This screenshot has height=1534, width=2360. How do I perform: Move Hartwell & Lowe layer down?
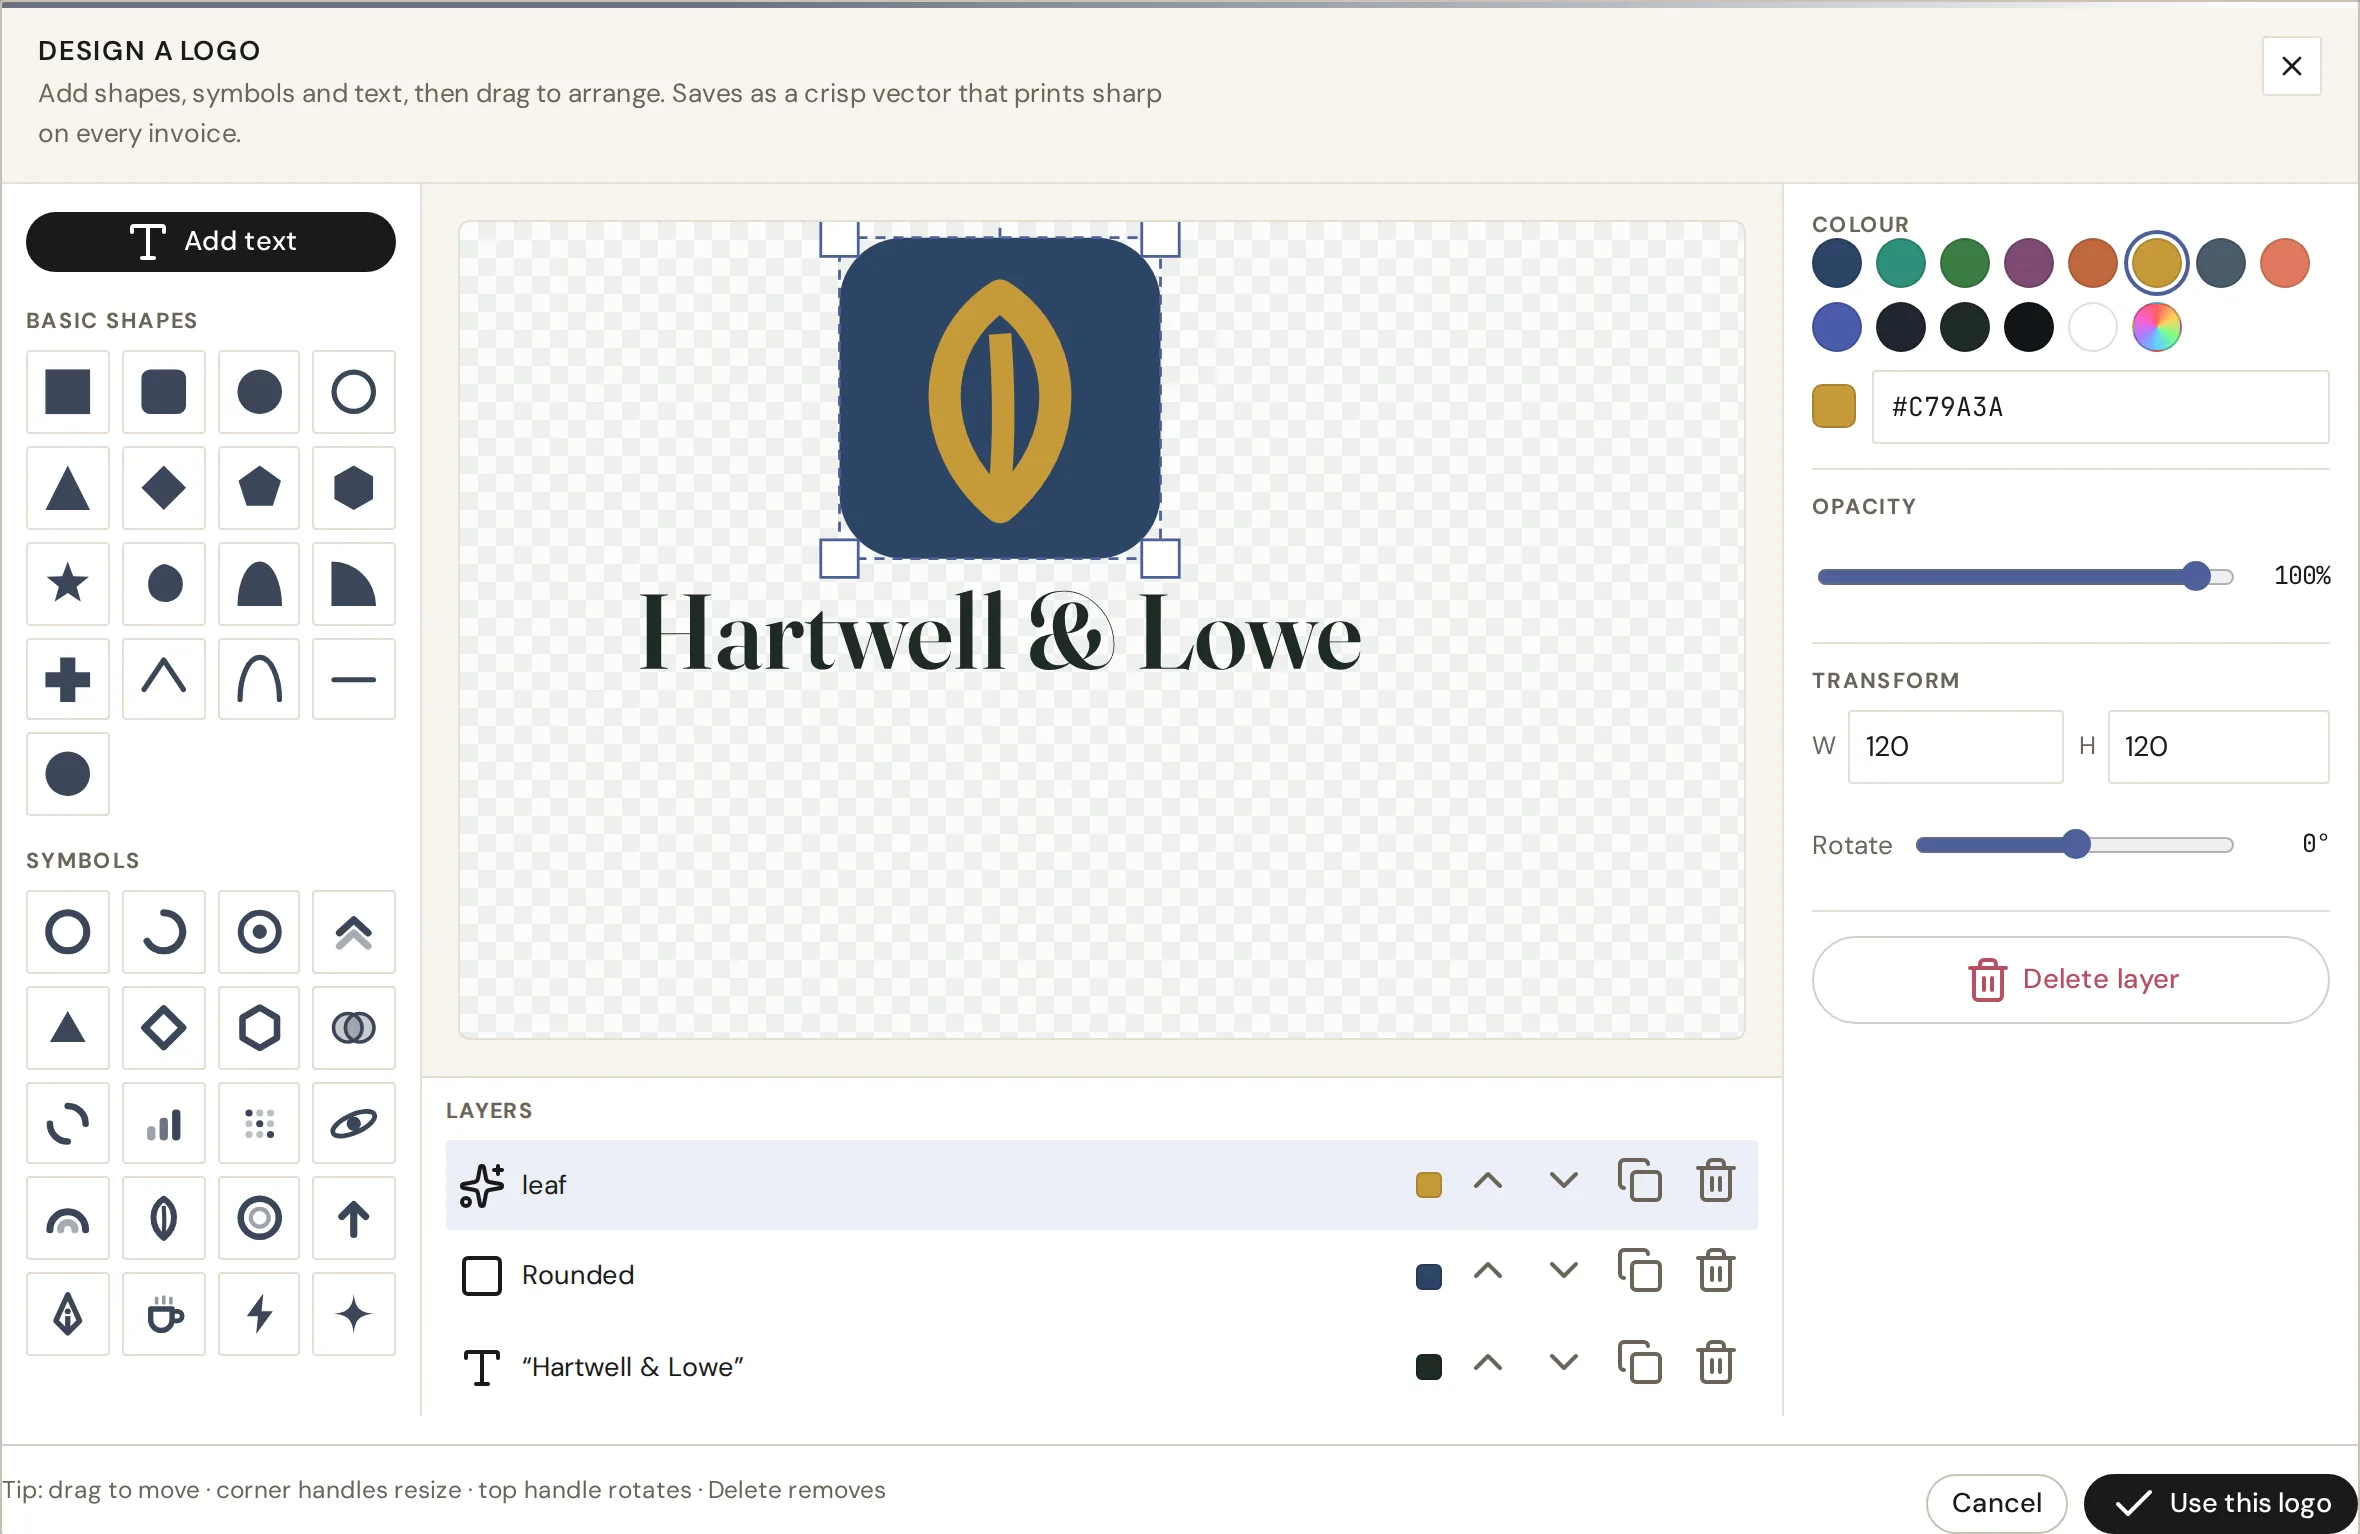click(1564, 1363)
